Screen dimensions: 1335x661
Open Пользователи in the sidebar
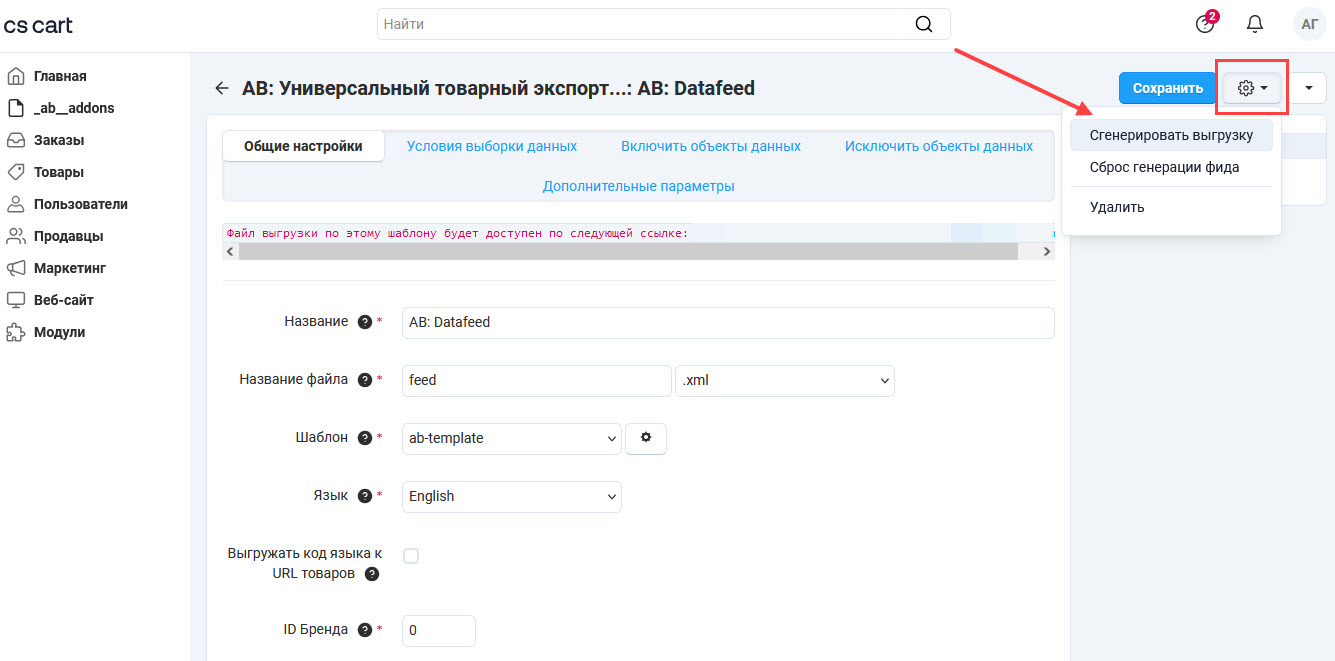tap(81, 204)
